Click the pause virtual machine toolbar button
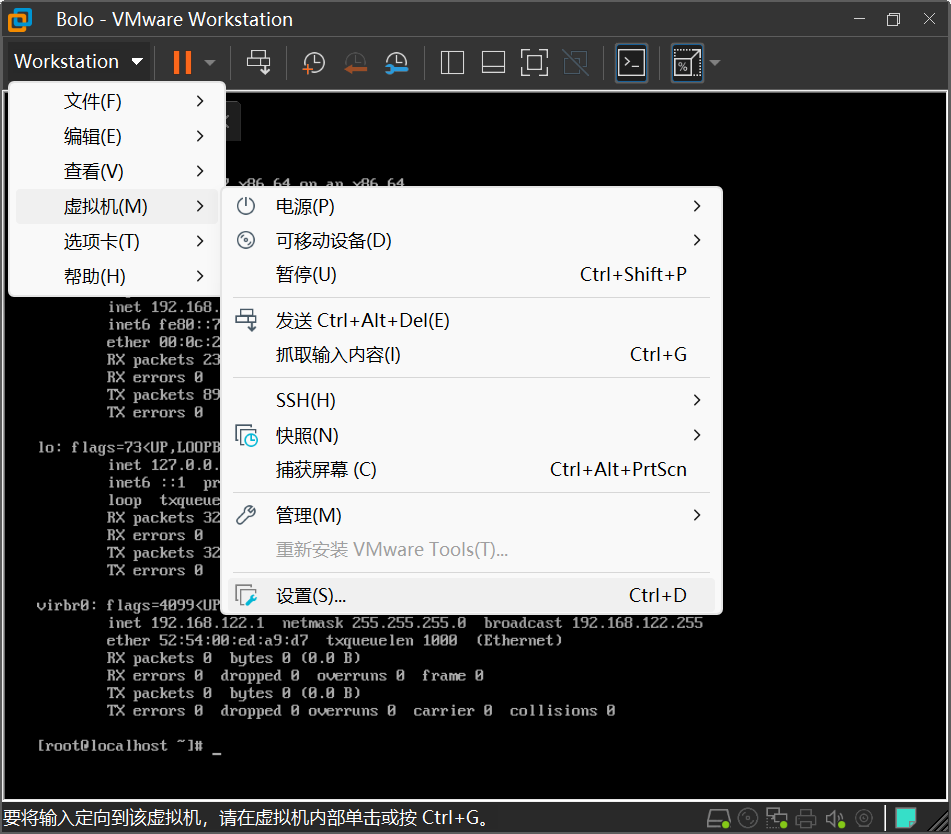 (181, 62)
